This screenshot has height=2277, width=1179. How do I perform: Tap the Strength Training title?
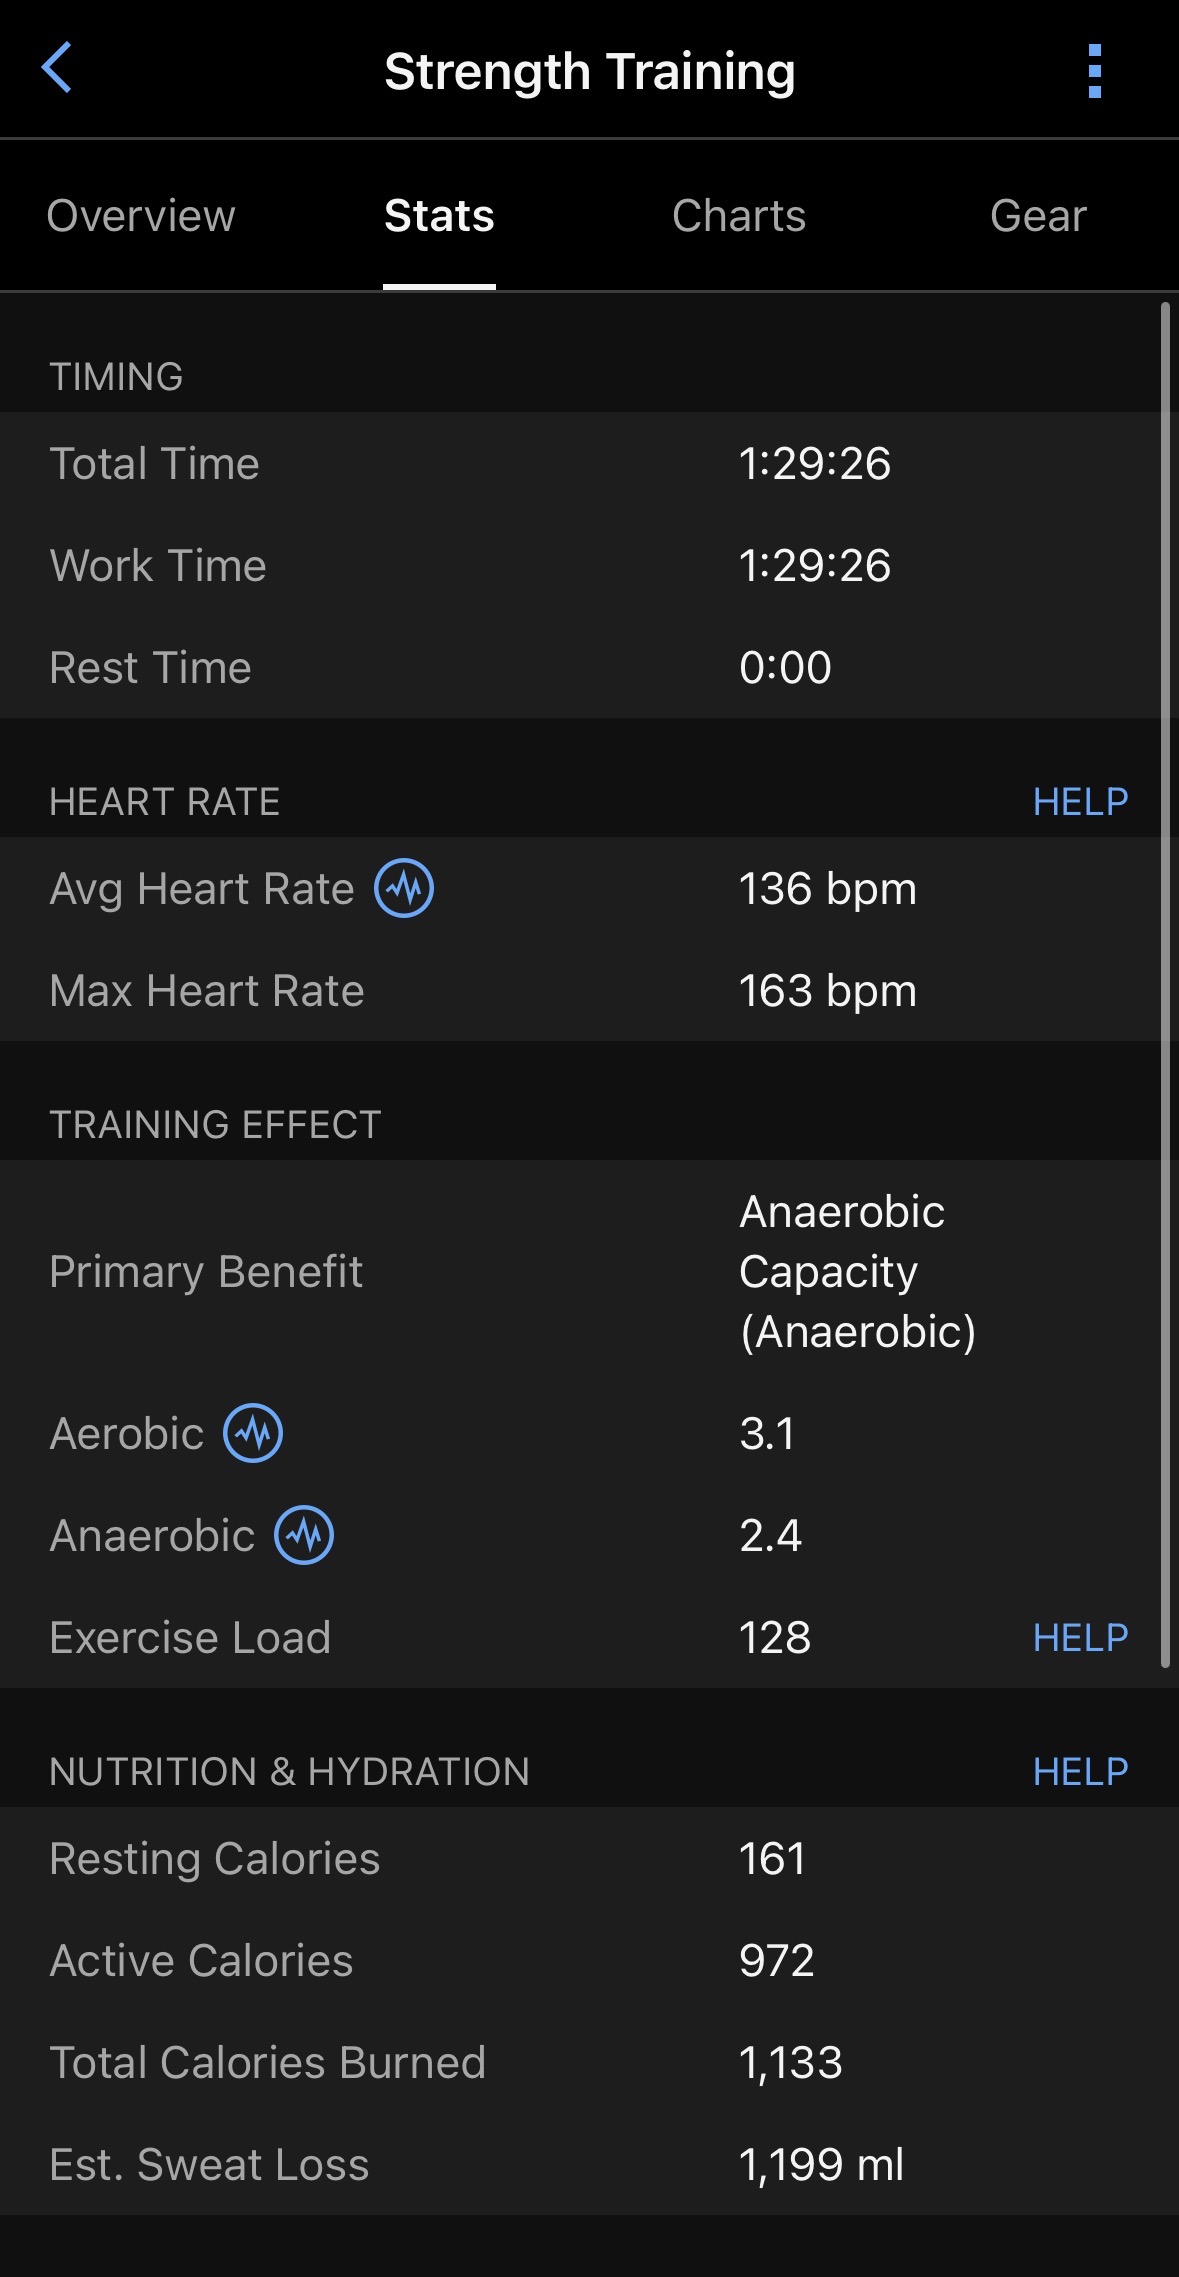[589, 72]
